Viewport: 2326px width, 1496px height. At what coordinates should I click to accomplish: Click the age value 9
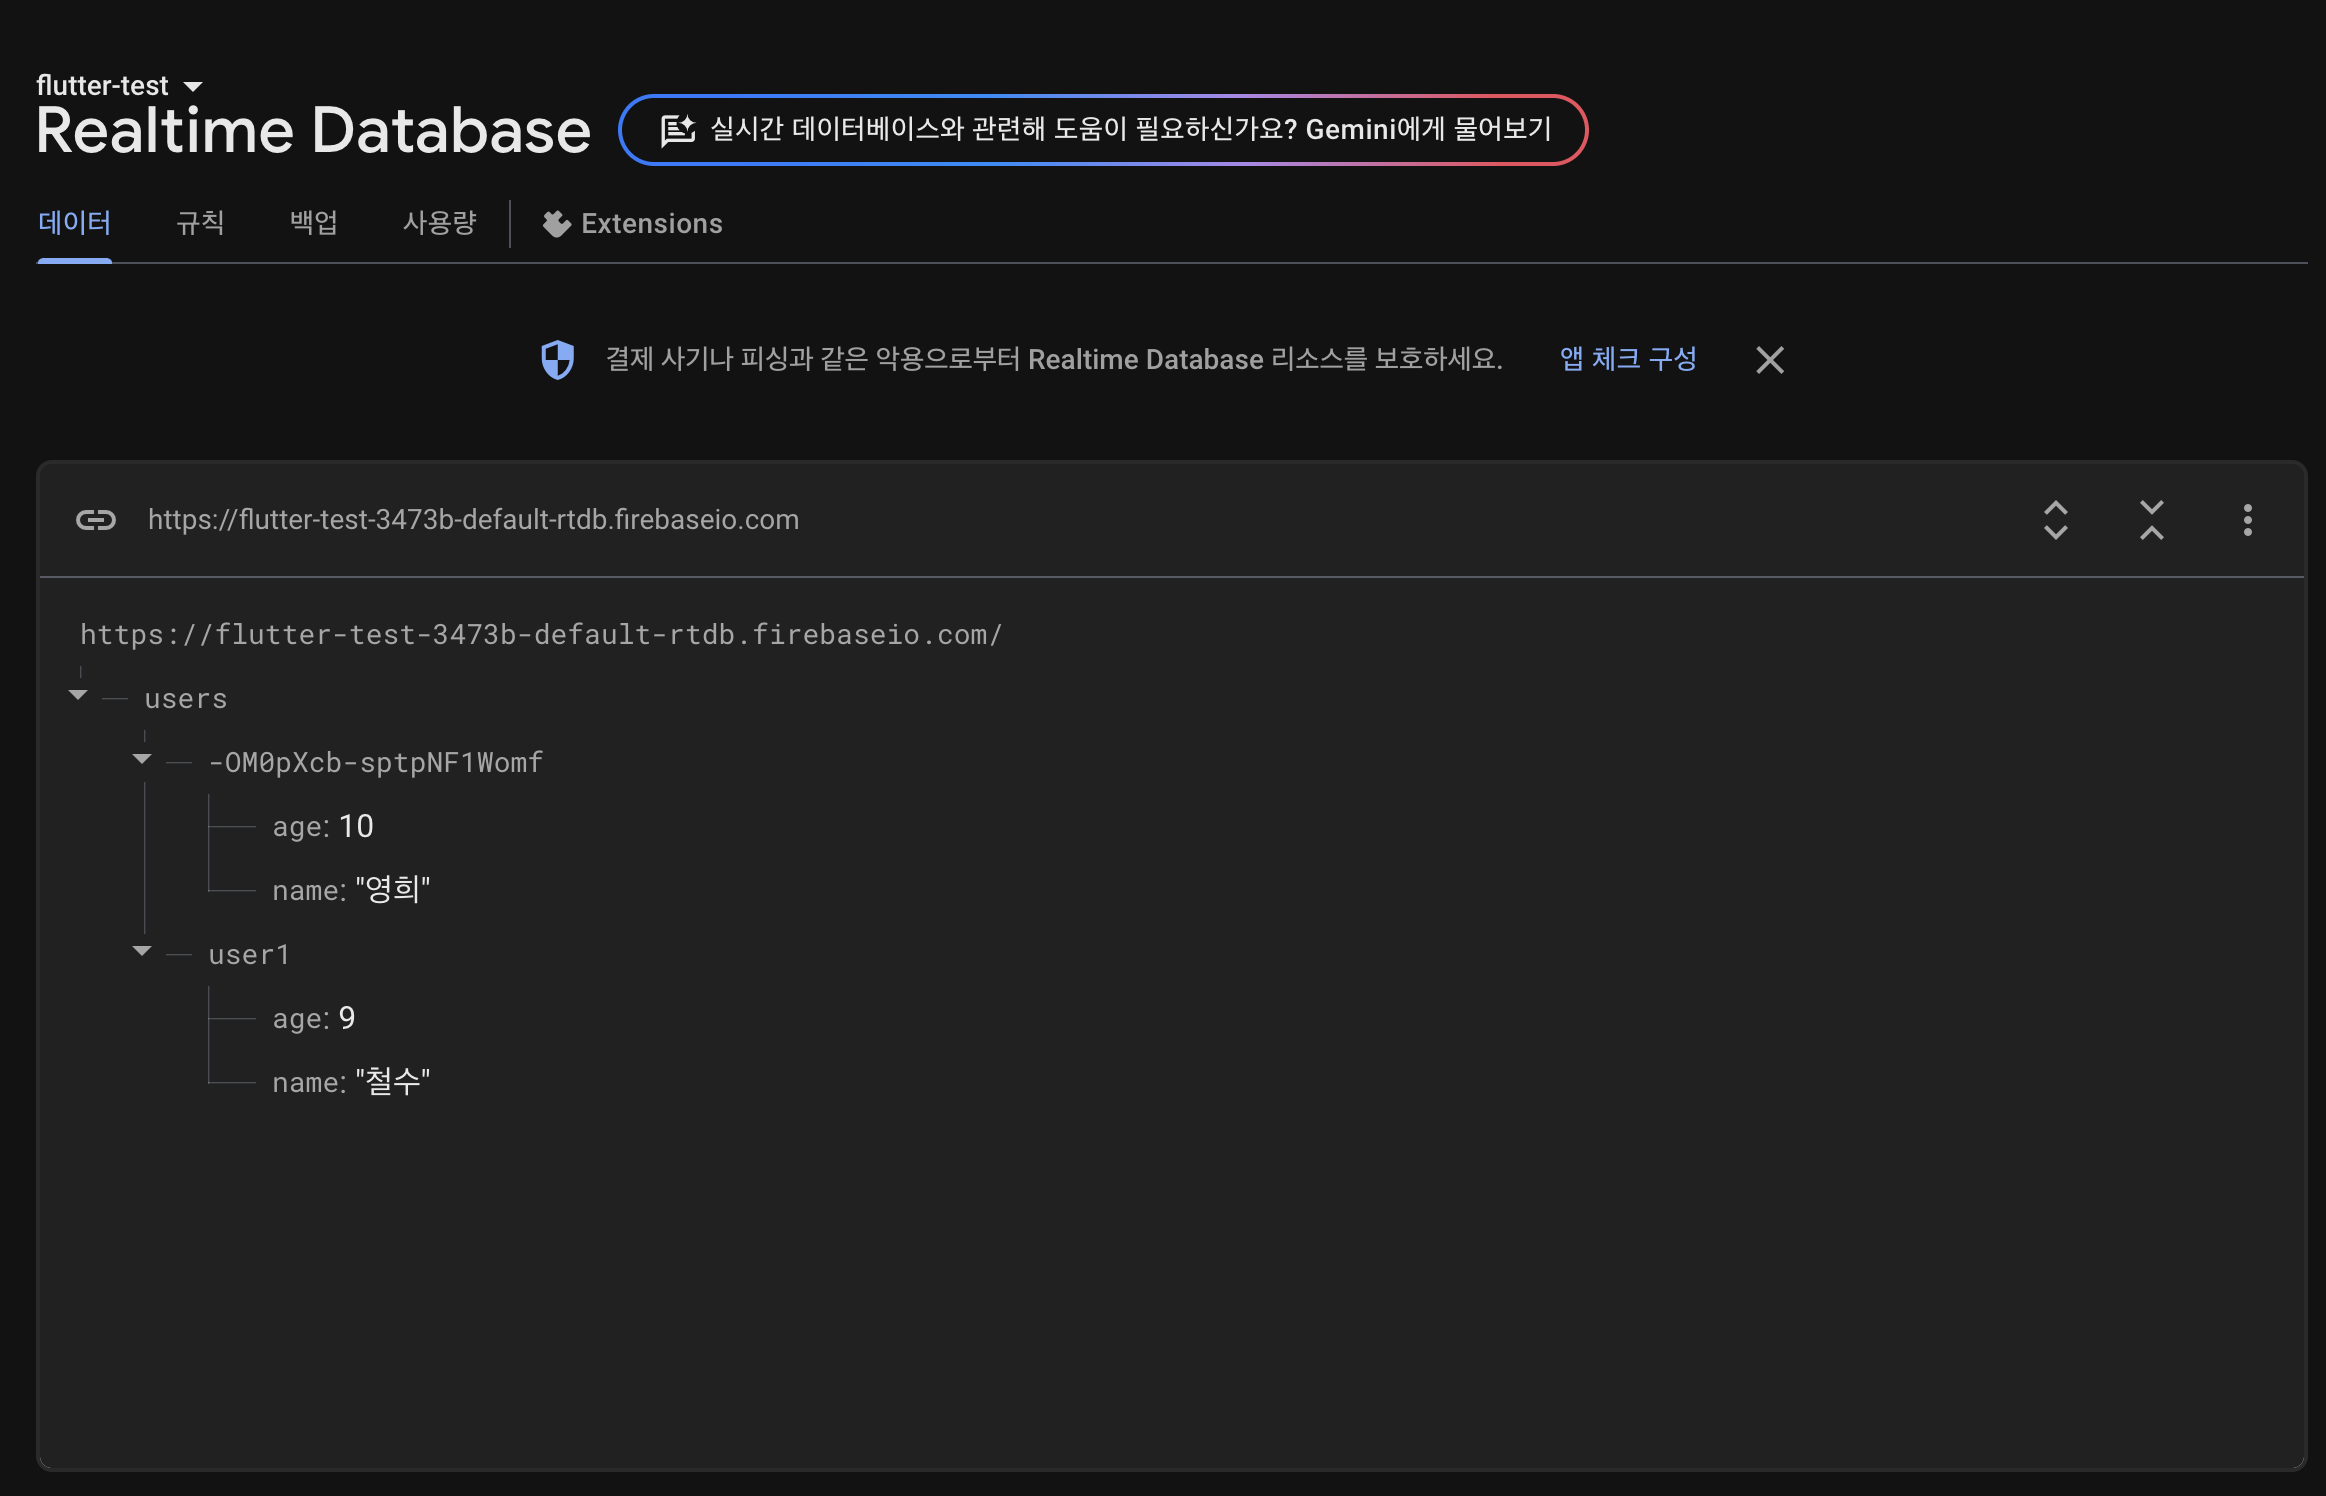coord(347,1018)
